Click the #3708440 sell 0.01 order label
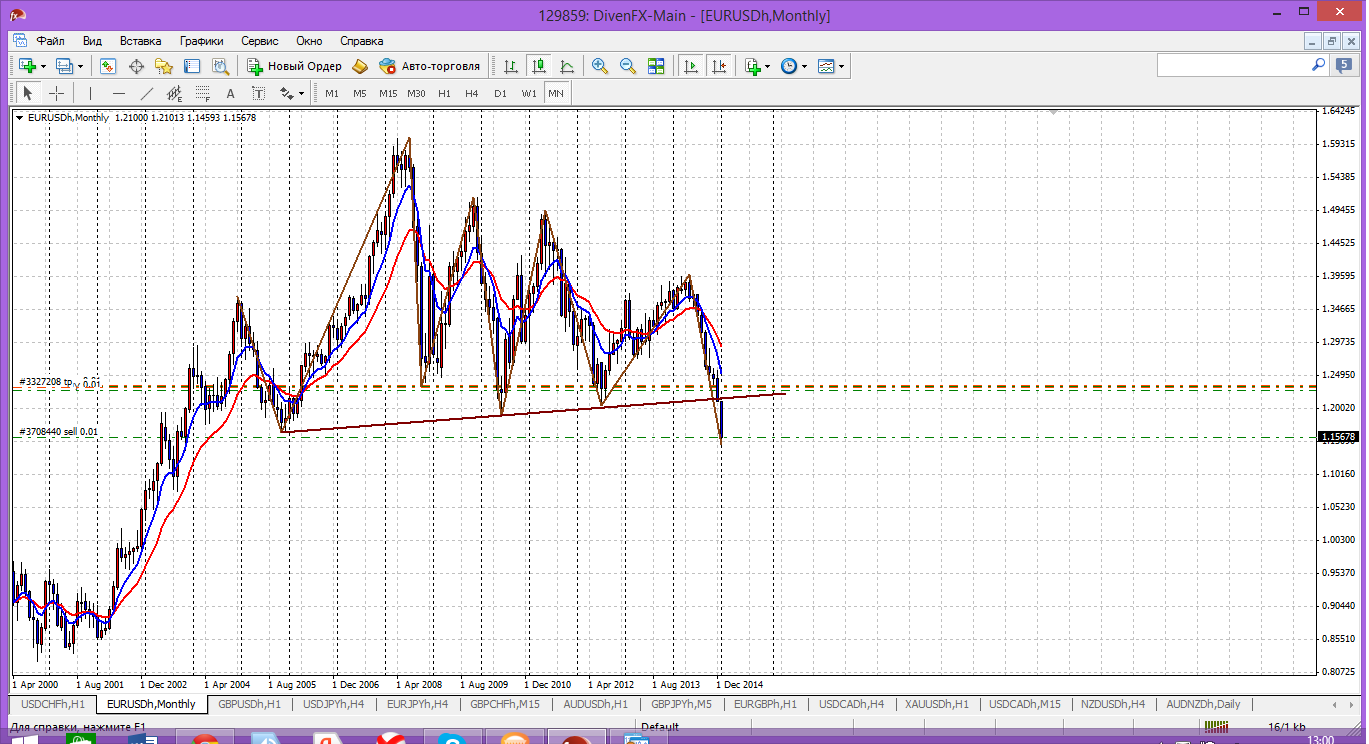1369x744 pixels. click(x=59, y=431)
